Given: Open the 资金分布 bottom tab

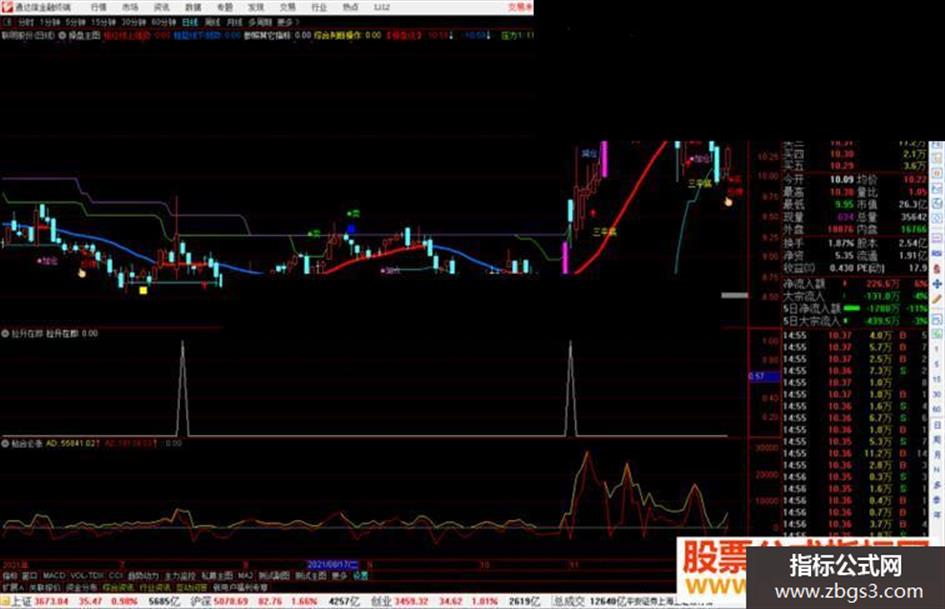Looking at the screenshot, I should [x=81, y=587].
